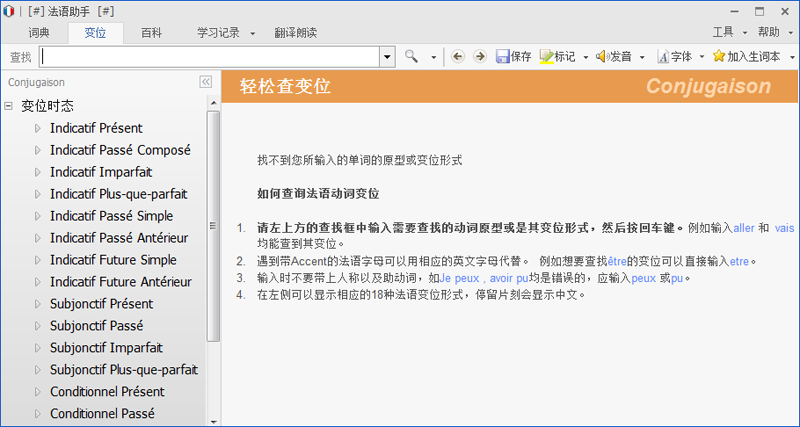
Task: Go back with the left arrow icon
Action: 458,57
